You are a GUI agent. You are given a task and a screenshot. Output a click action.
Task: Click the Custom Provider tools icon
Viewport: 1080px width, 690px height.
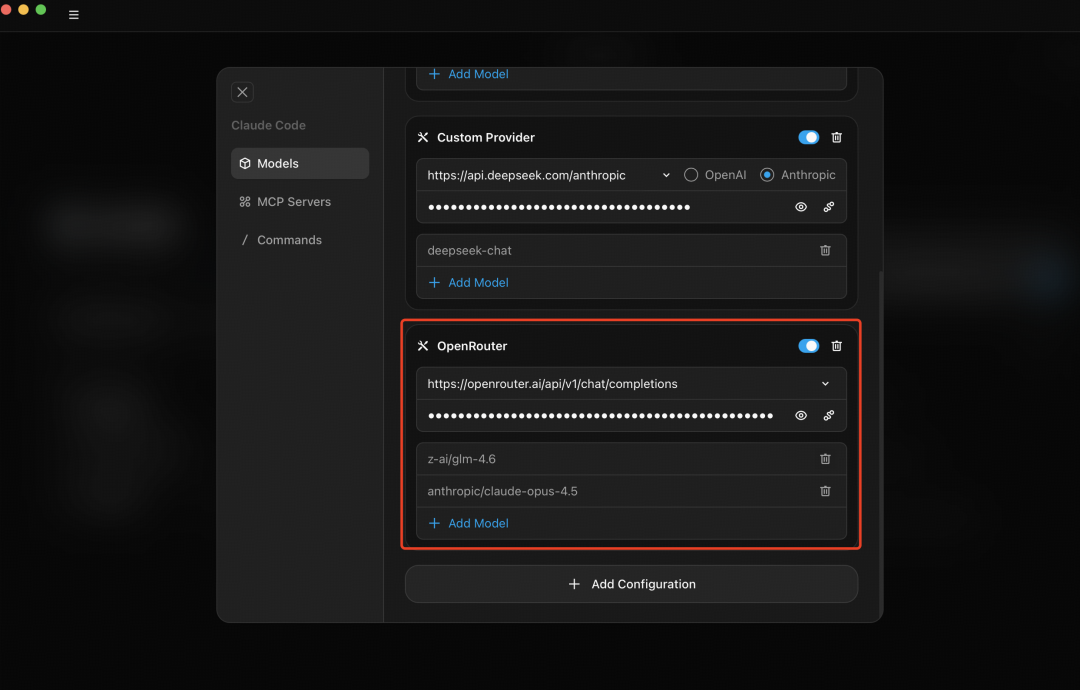[423, 138]
